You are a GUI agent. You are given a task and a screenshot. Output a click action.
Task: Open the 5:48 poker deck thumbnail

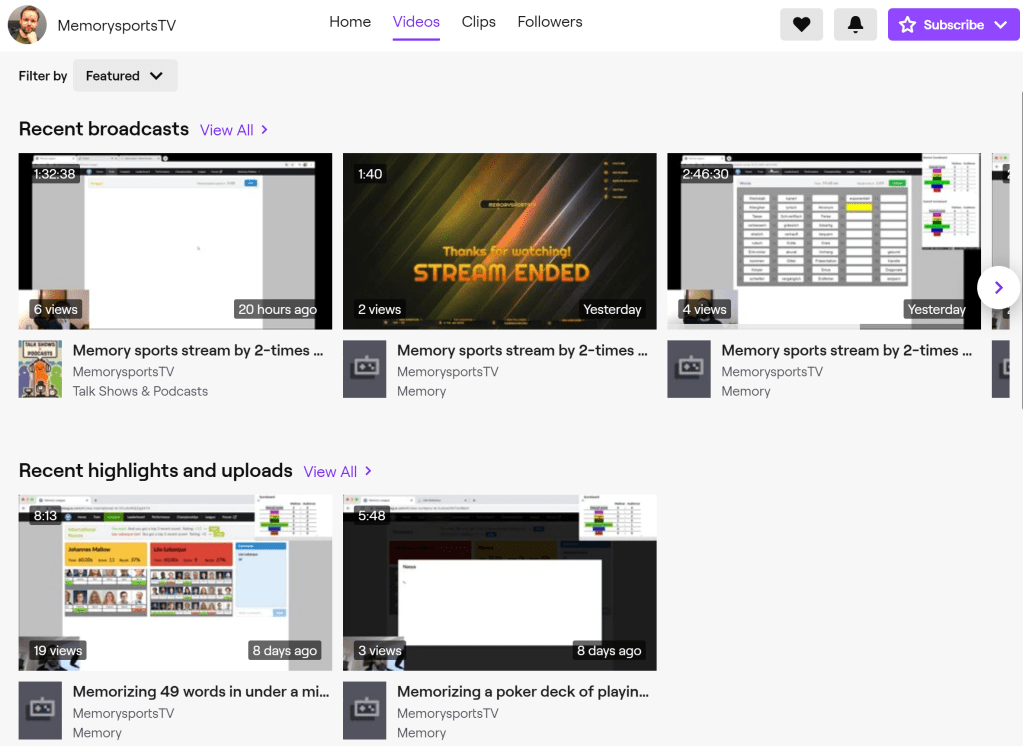pyautogui.click(x=499, y=582)
